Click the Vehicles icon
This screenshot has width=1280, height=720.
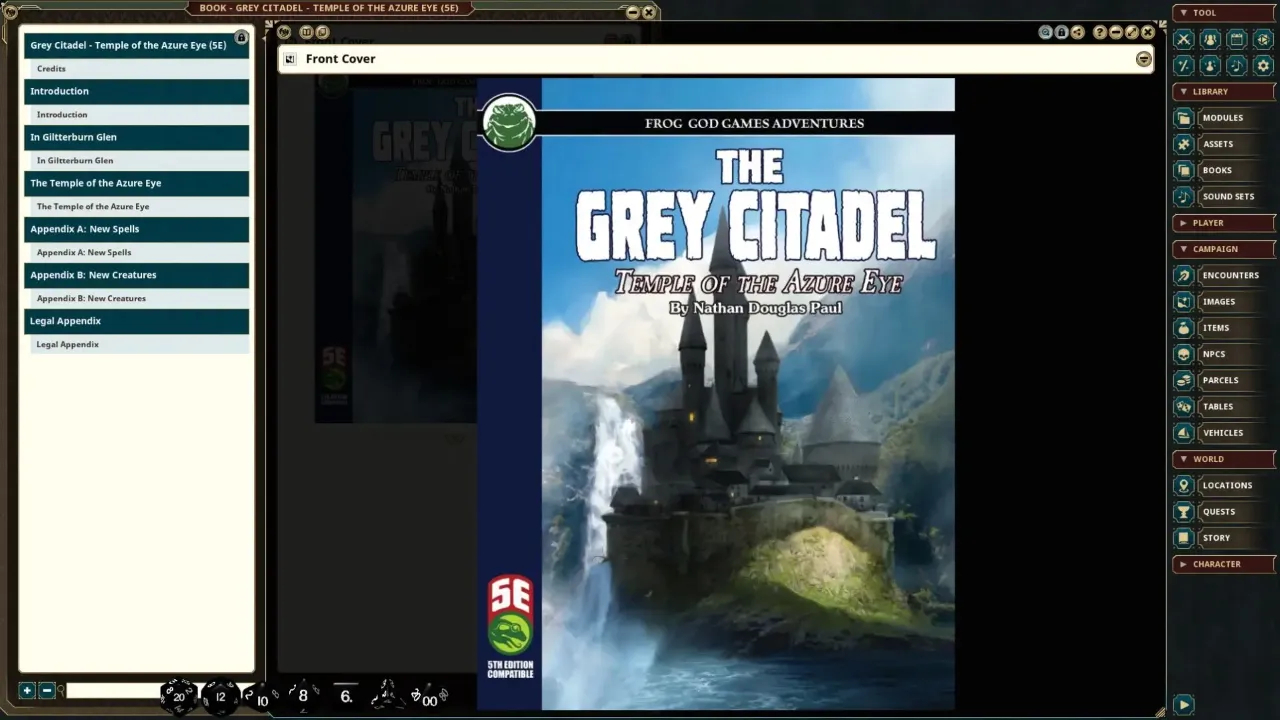click(1184, 433)
